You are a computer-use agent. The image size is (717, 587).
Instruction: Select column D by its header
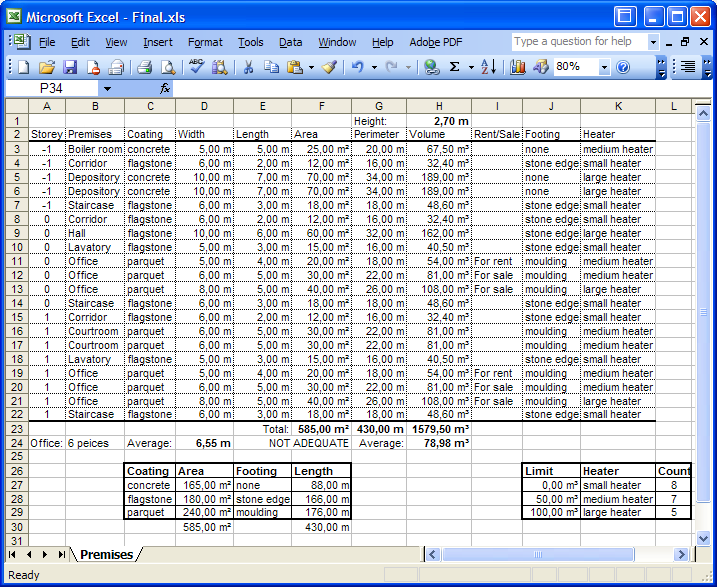204,106
